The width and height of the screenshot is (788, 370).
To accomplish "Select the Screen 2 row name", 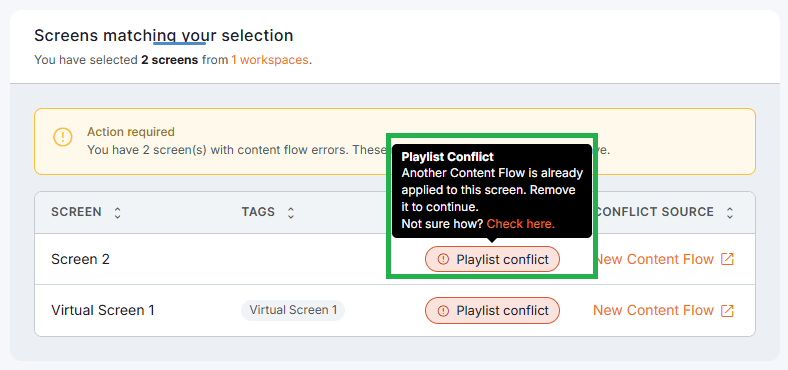I will pos(80,259).
